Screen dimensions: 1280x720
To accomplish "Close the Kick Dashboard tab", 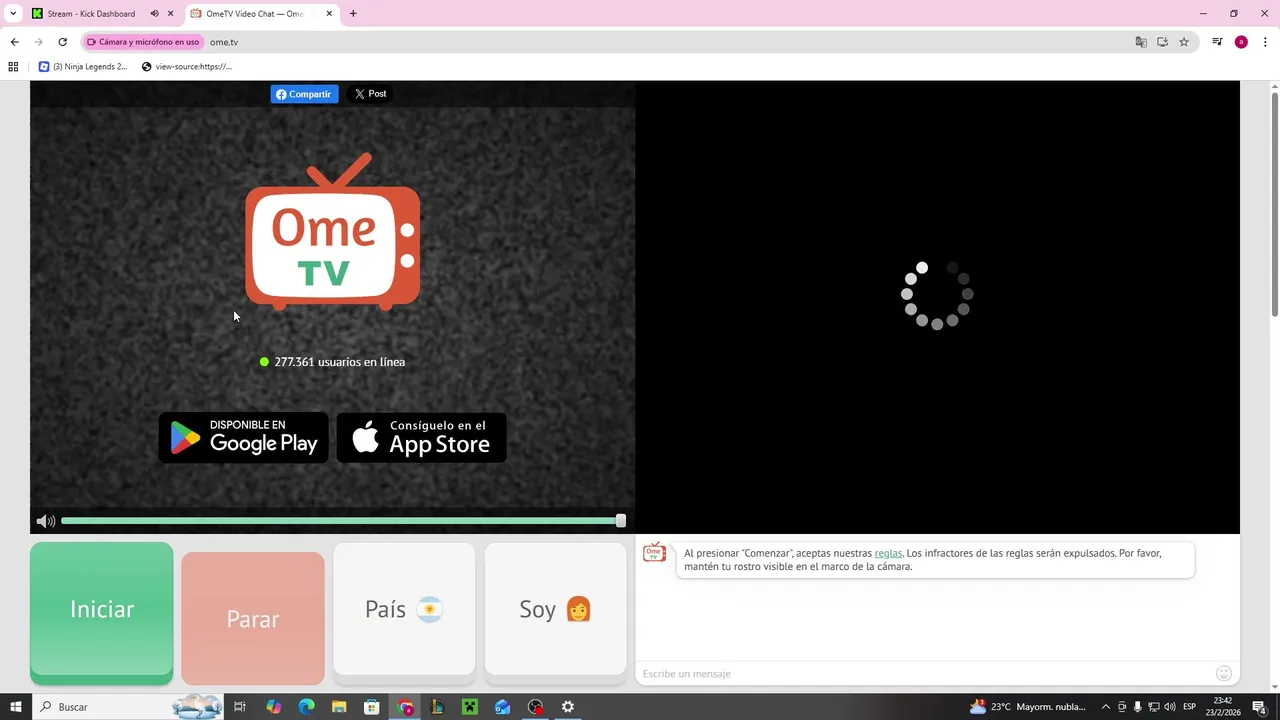I will [170, 14].
